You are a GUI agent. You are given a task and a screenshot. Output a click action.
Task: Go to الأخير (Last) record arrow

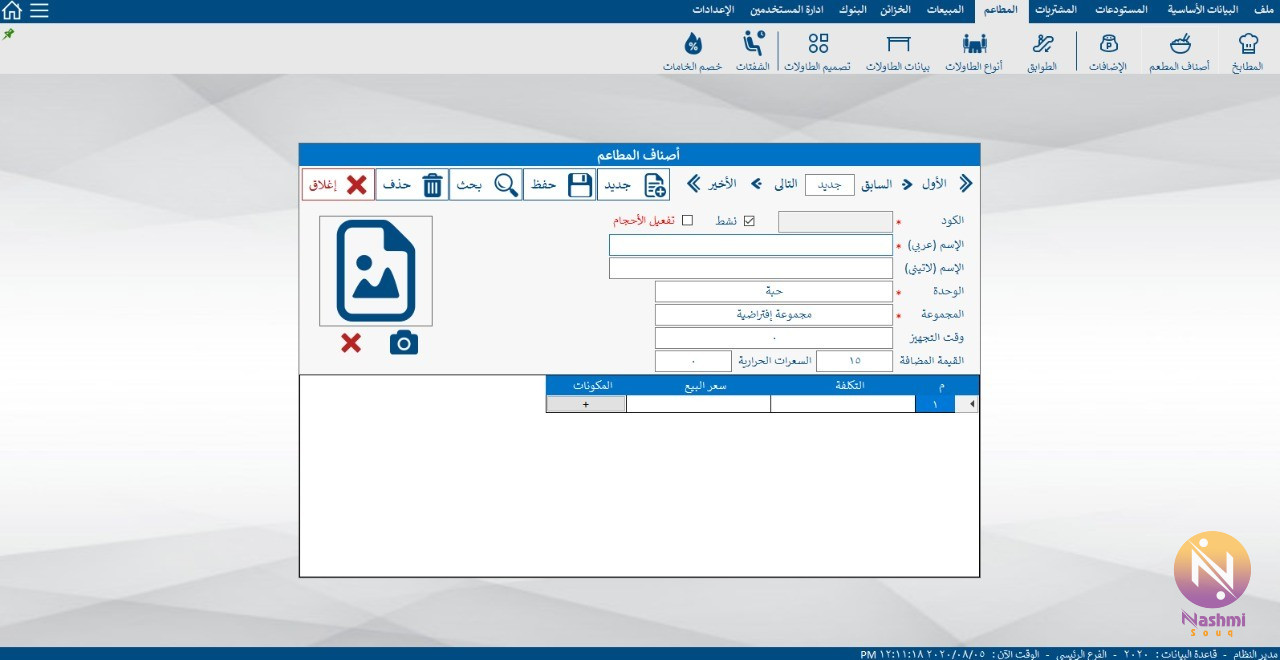tap(693, 184)
